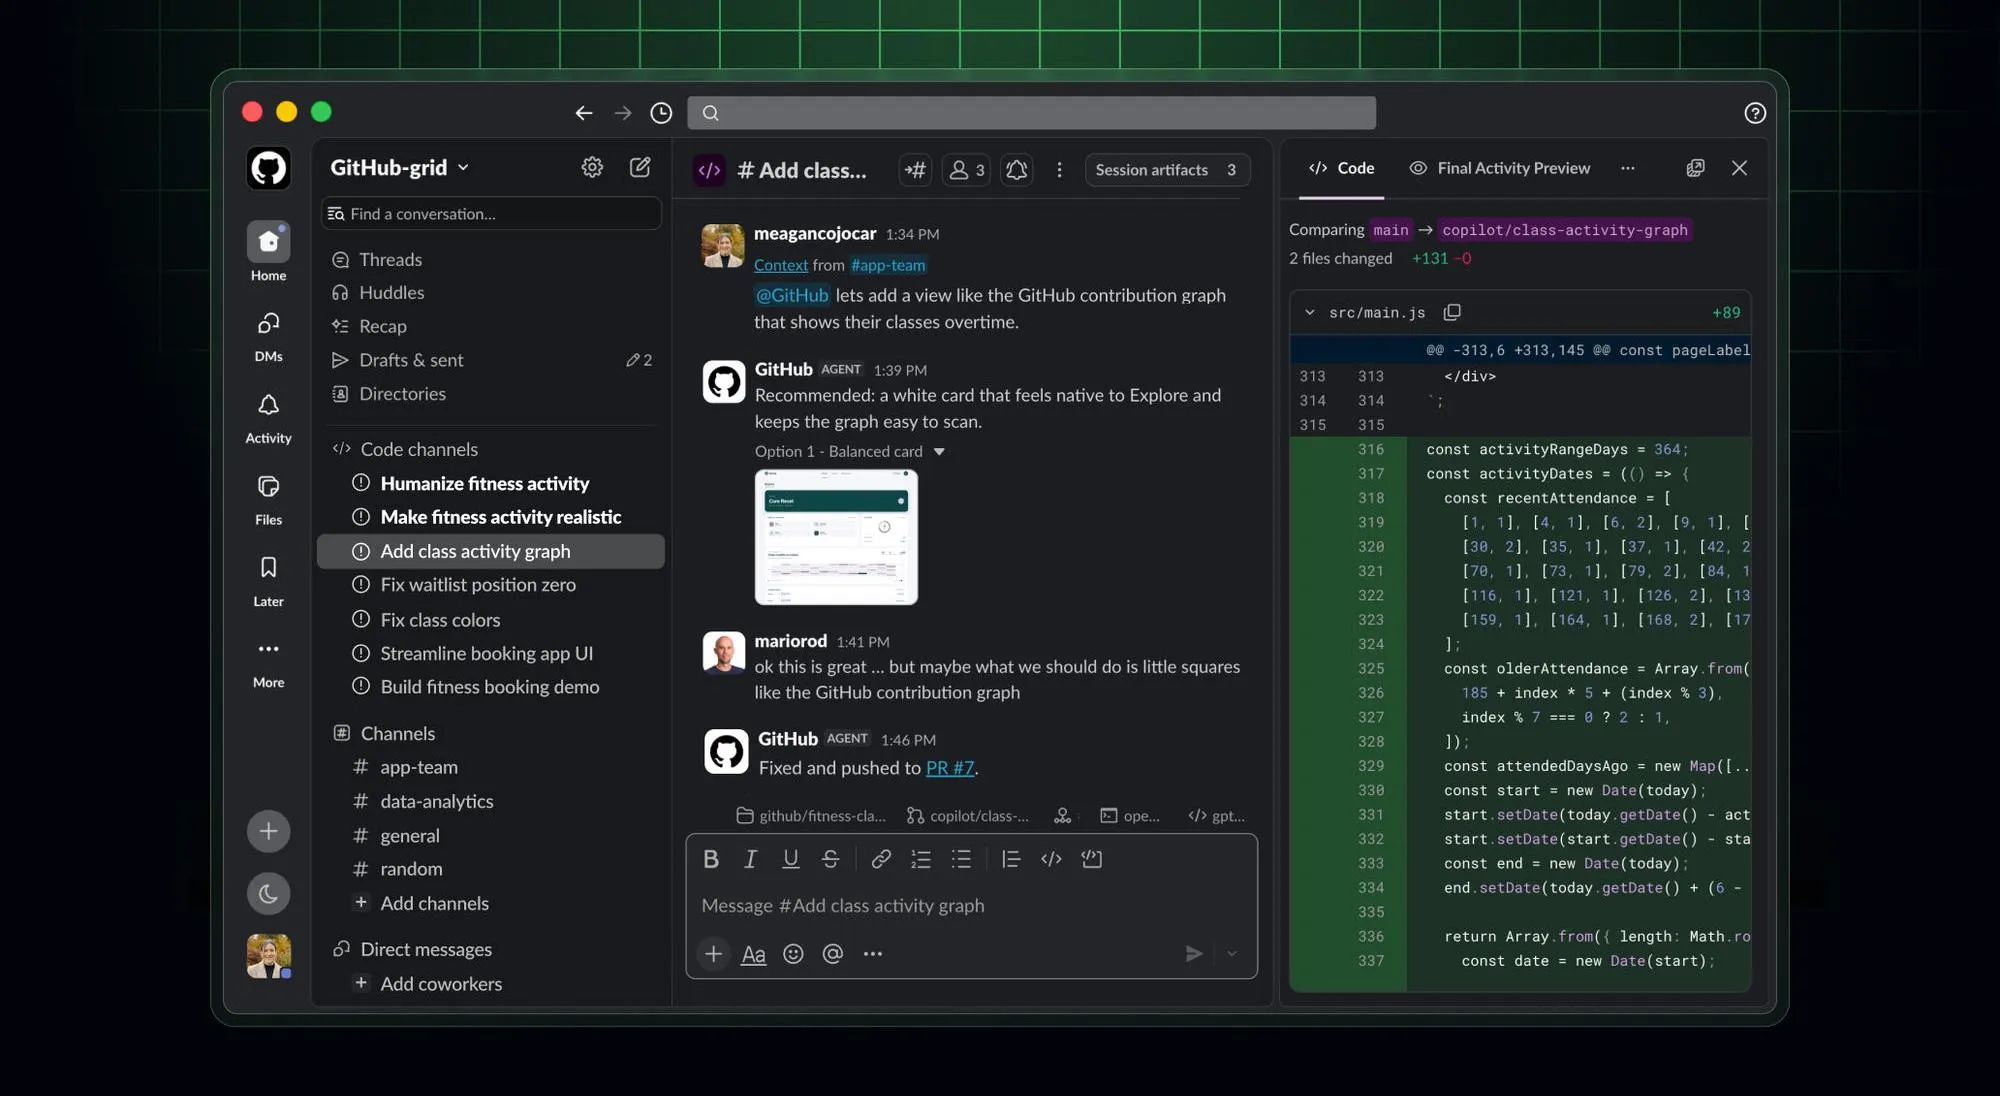Open panel in new window
The image size is (2000, 1096).
pyautogui.click(x=1695, y=168)
